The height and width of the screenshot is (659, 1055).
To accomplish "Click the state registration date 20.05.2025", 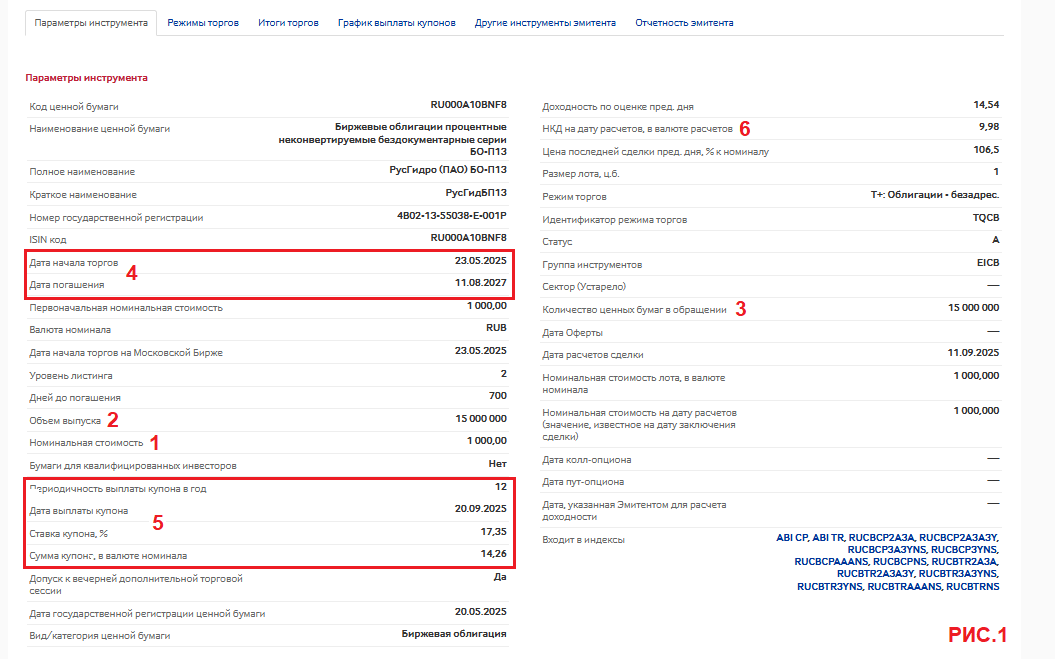I will [480, 612].
